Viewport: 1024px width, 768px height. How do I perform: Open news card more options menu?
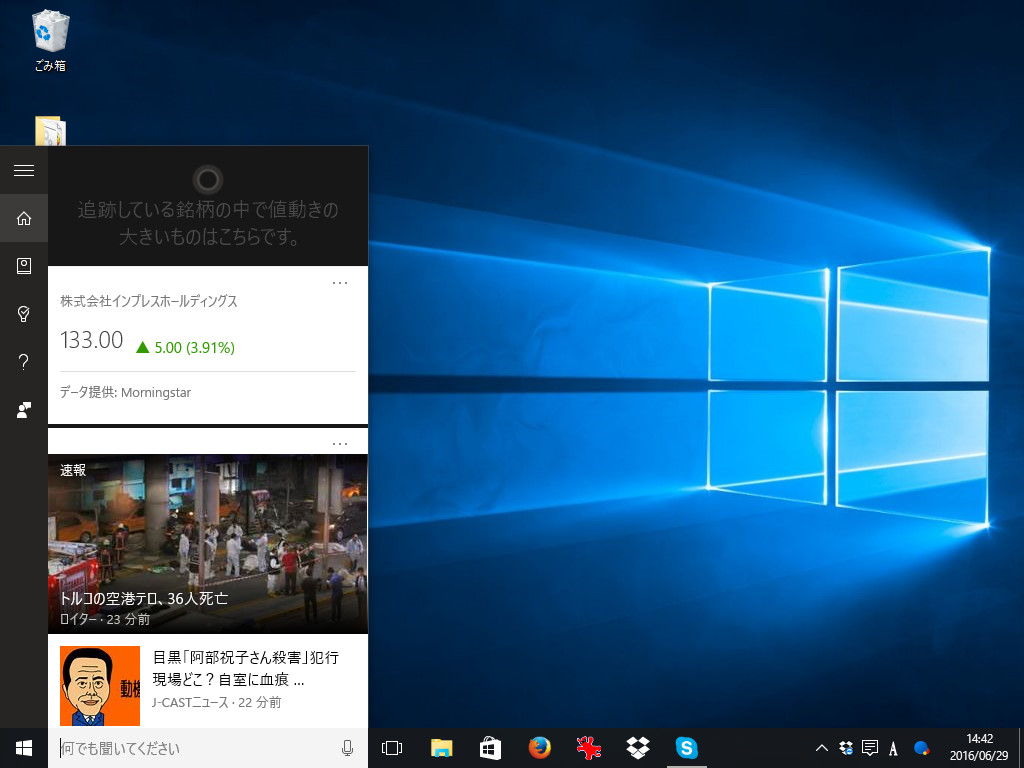(340, 443)
